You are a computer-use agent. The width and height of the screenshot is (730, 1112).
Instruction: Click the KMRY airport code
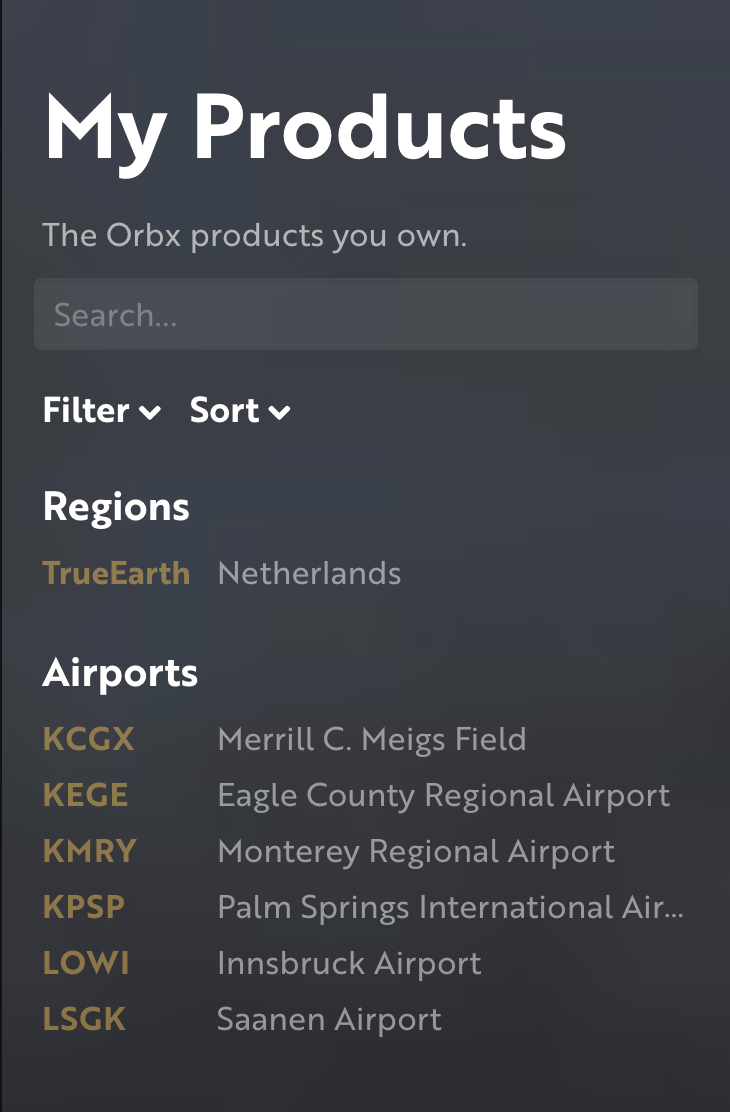tap(89, 852)
